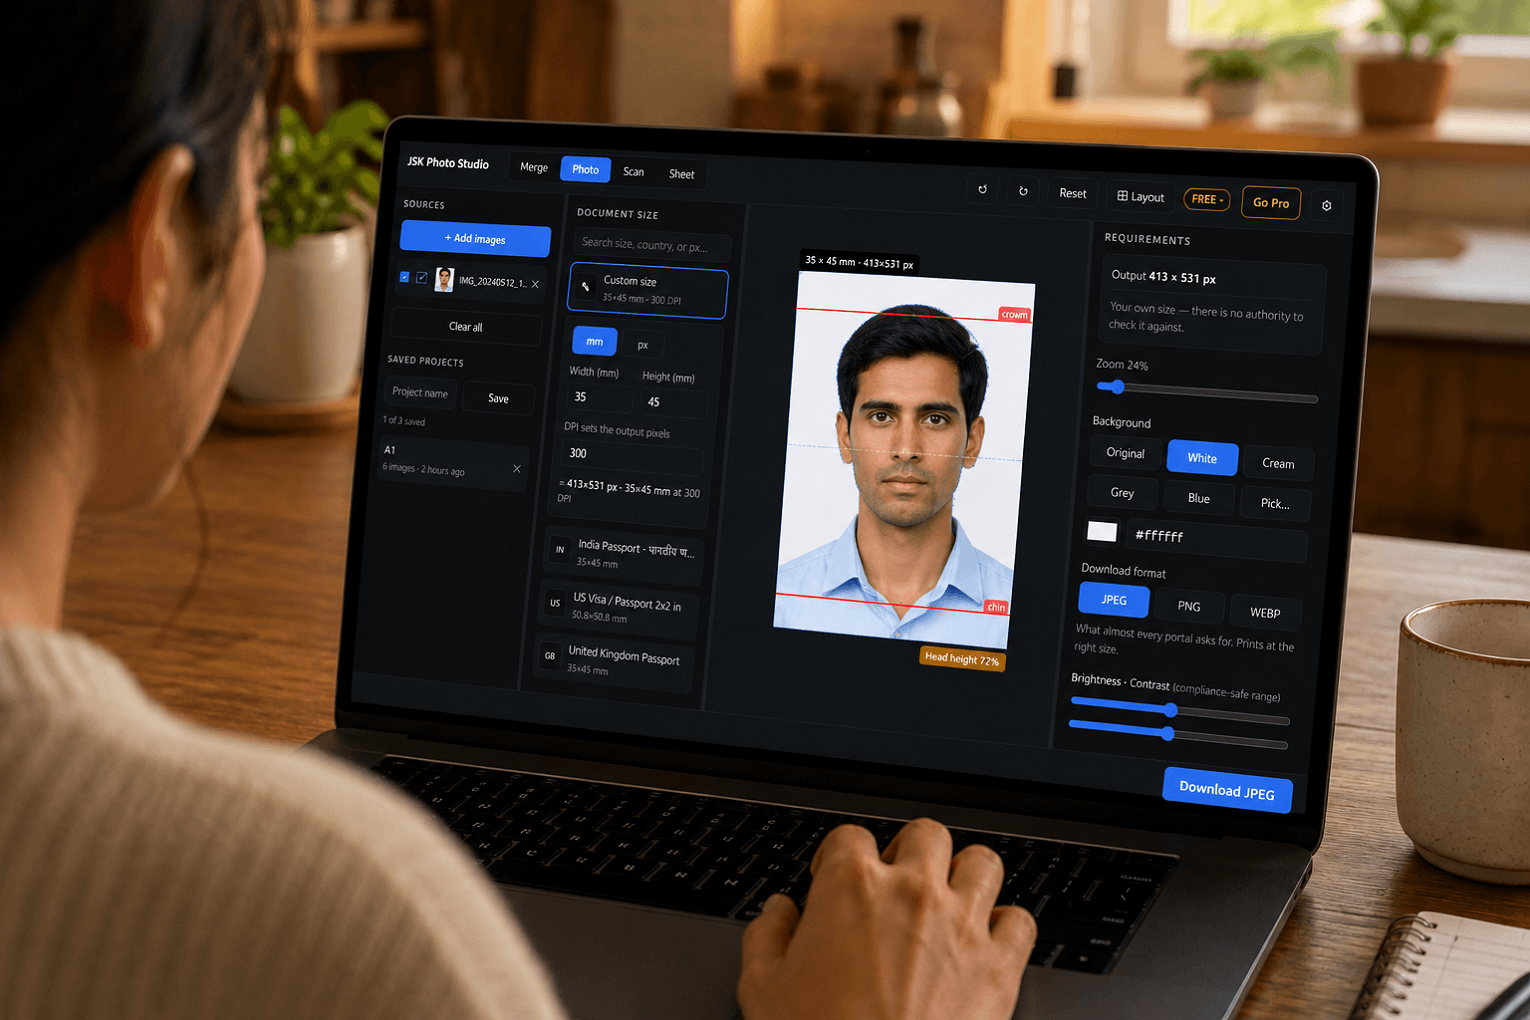
Task: Switch units to mm
Action: coord(595,341)
